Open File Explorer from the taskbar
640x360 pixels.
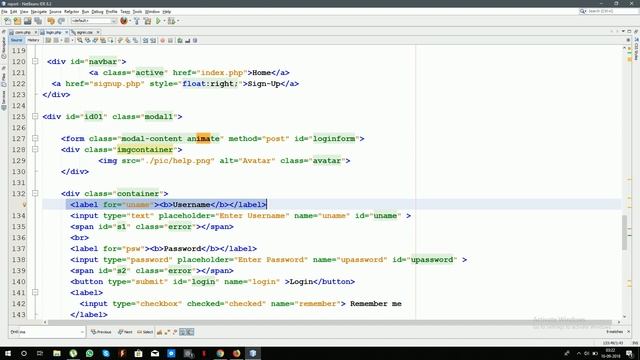pos(57,353)
